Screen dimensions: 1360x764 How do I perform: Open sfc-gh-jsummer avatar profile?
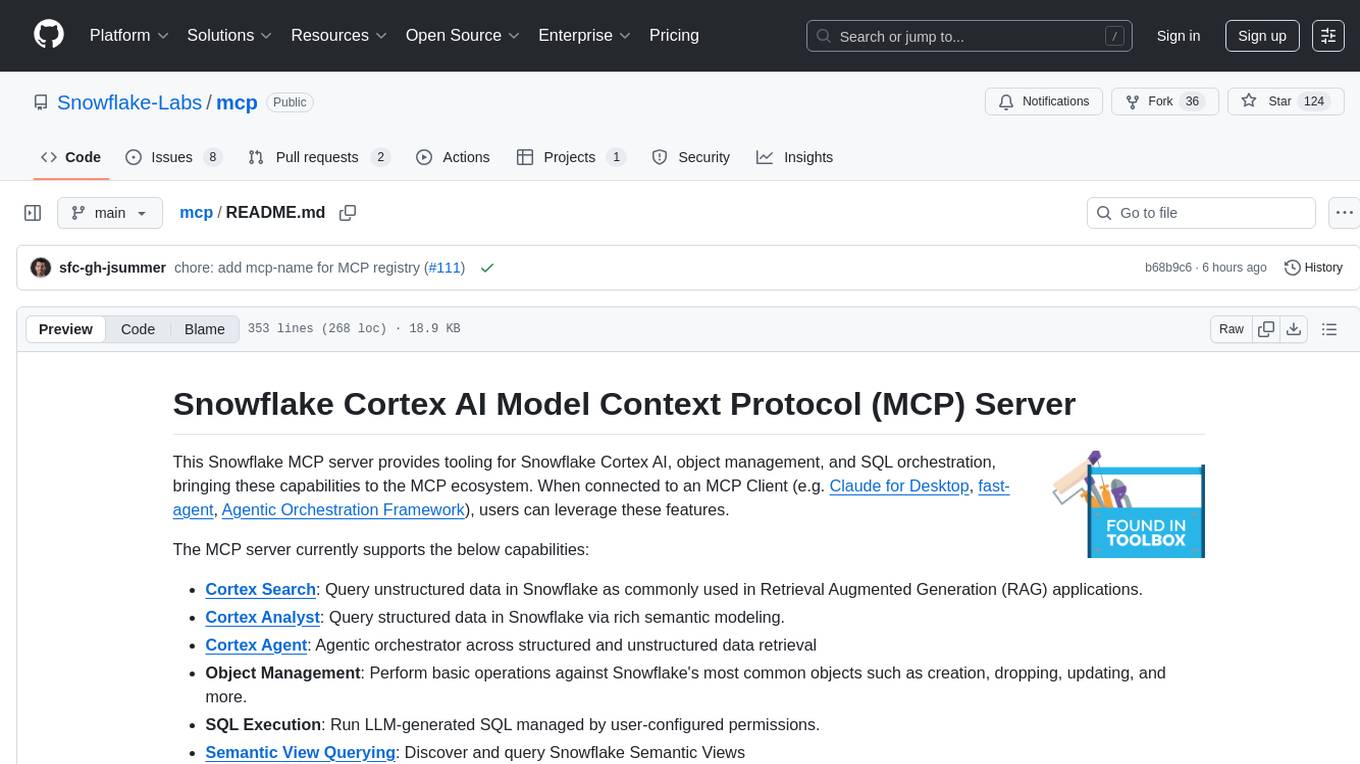click(x=41, y=268)
